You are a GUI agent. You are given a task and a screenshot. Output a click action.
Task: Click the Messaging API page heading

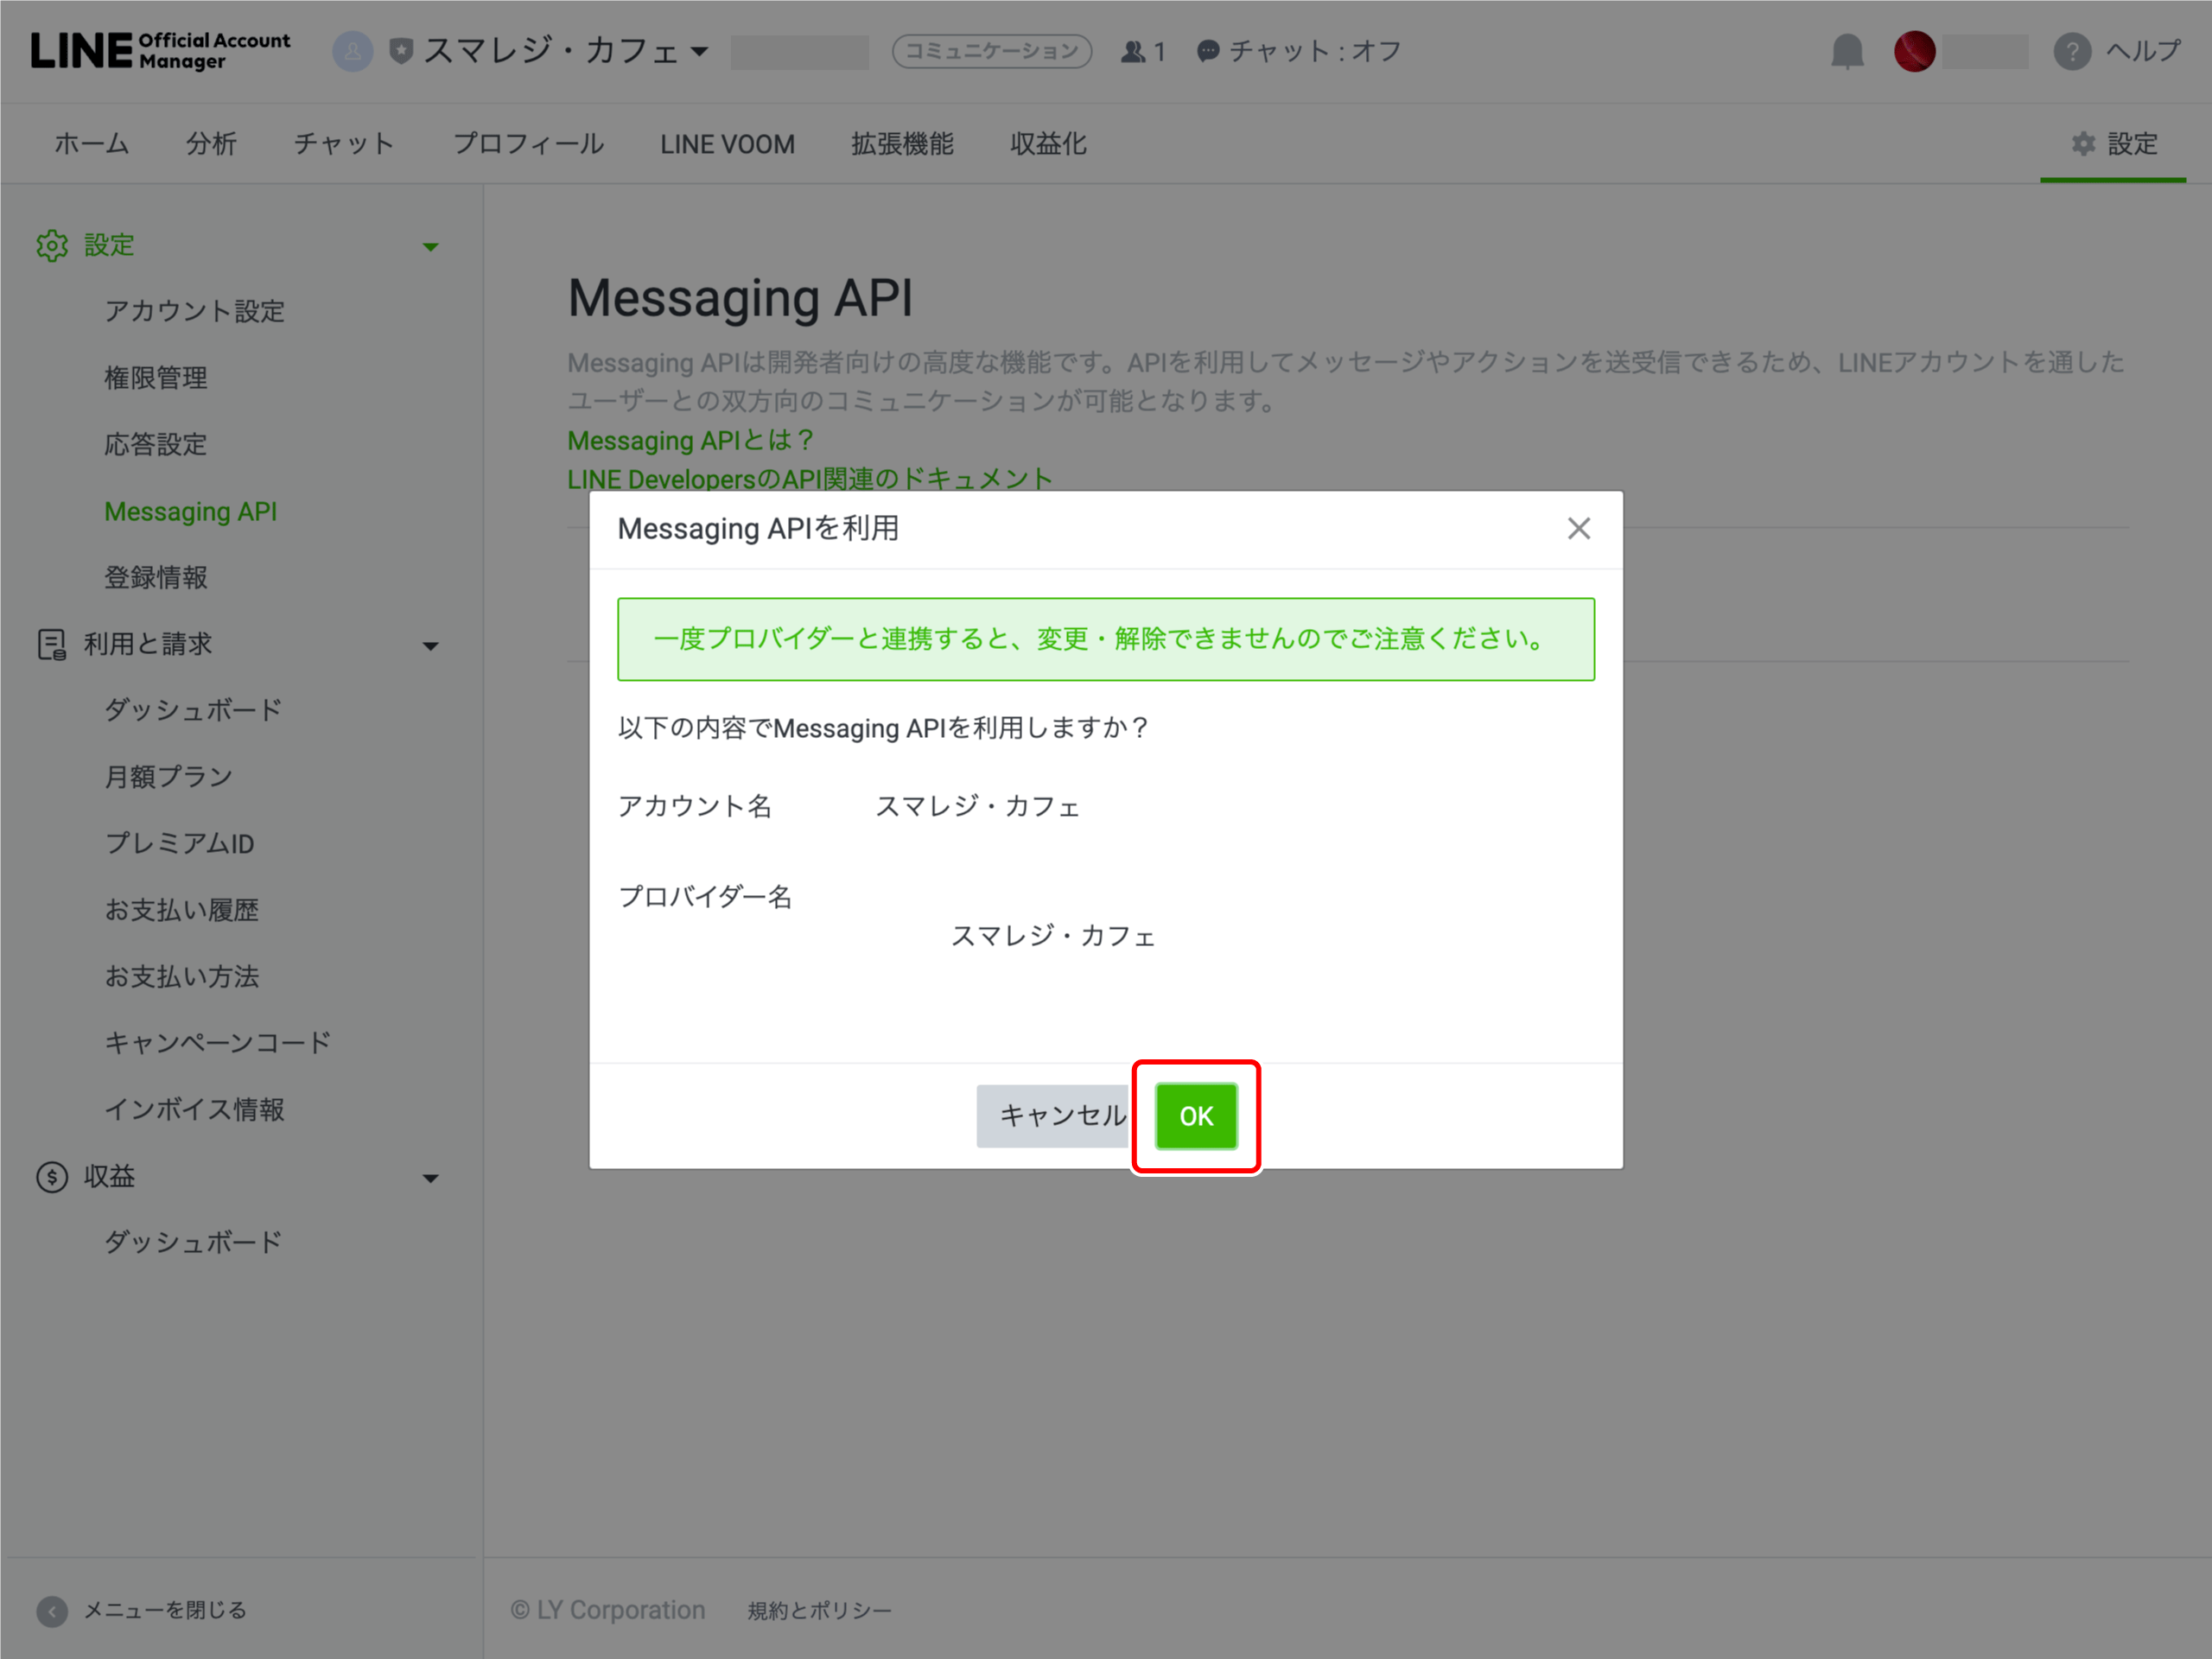click(741, 298)
